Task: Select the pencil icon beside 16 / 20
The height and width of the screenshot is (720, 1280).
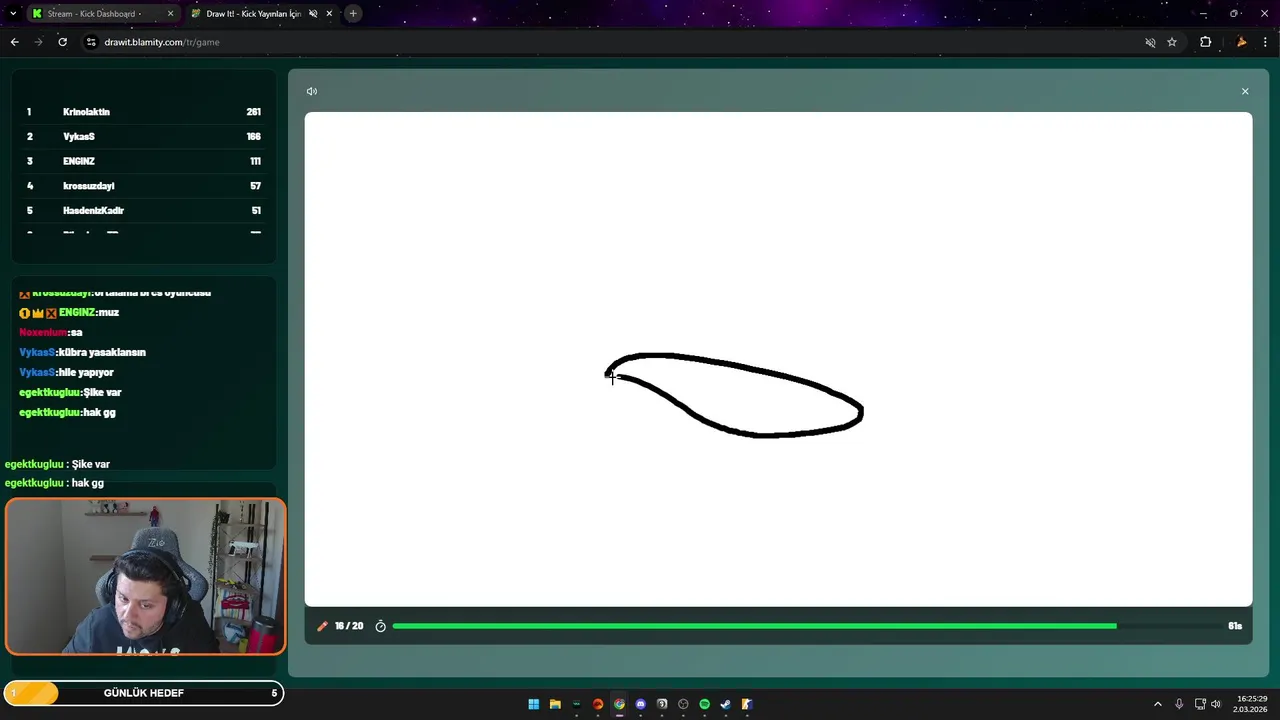Action: tap(322, 626)
